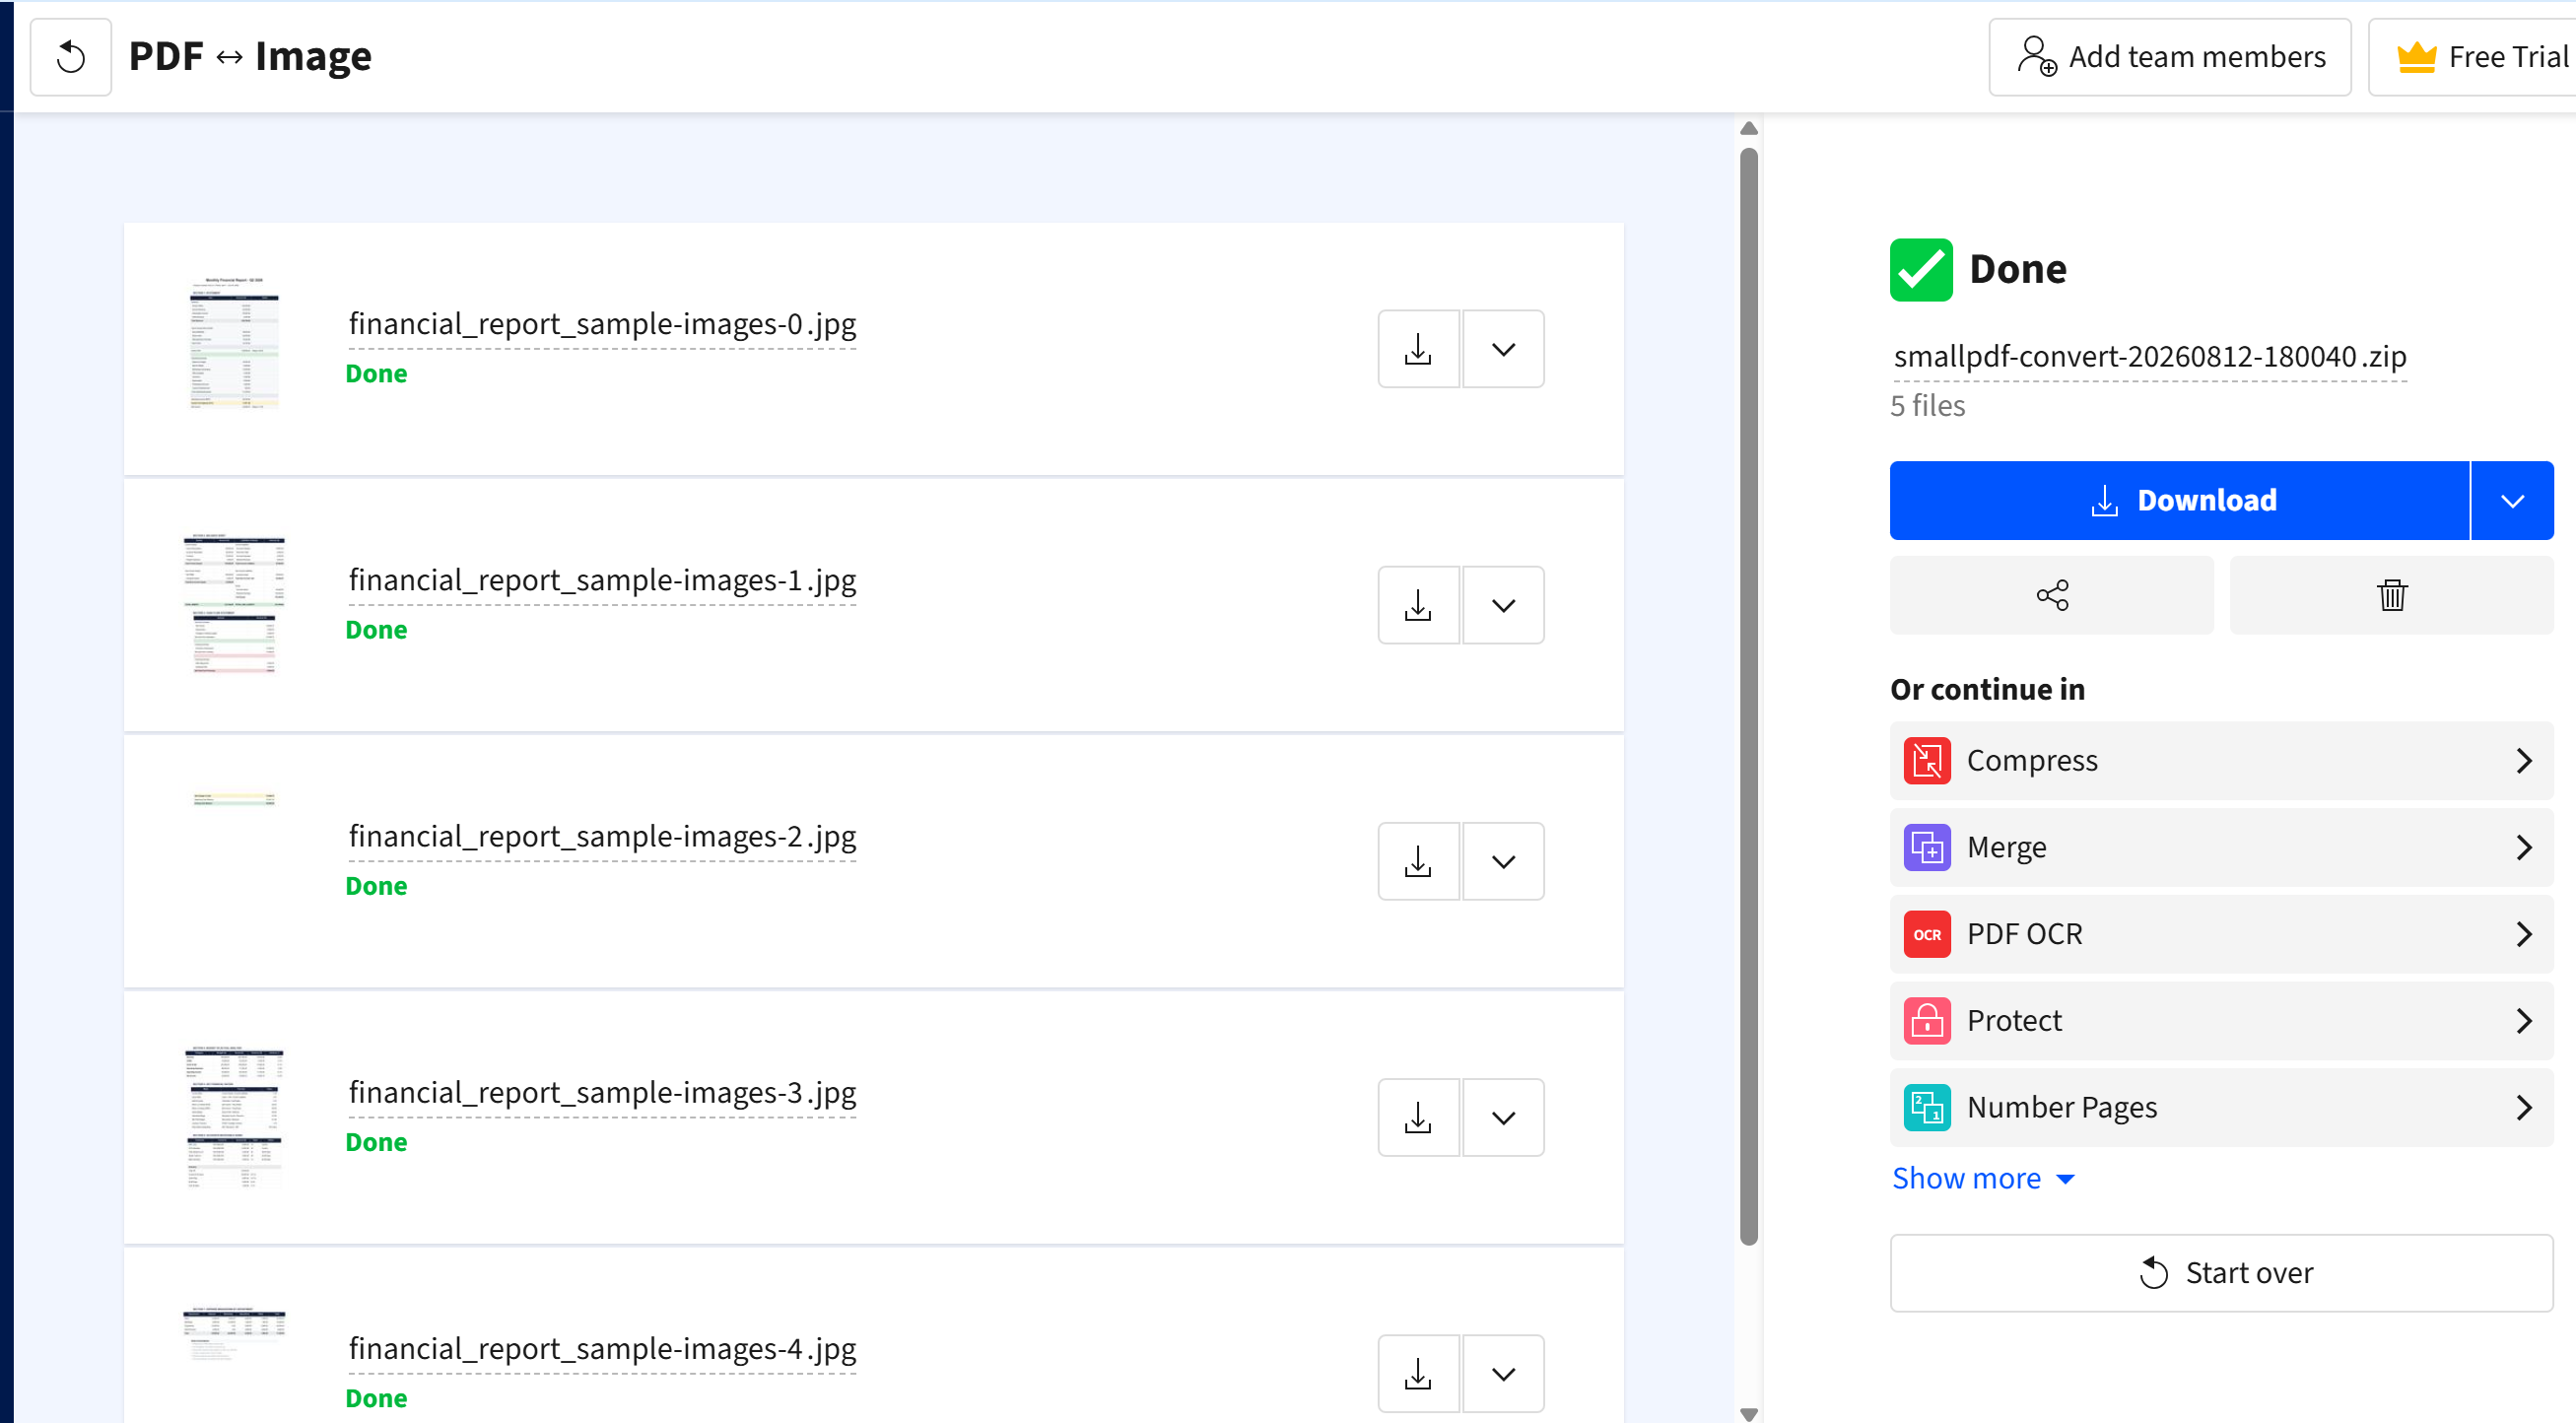Download financial_report_sample-images-3.jpg
The image size is (2576, 1423).
pos(1418,1117)
